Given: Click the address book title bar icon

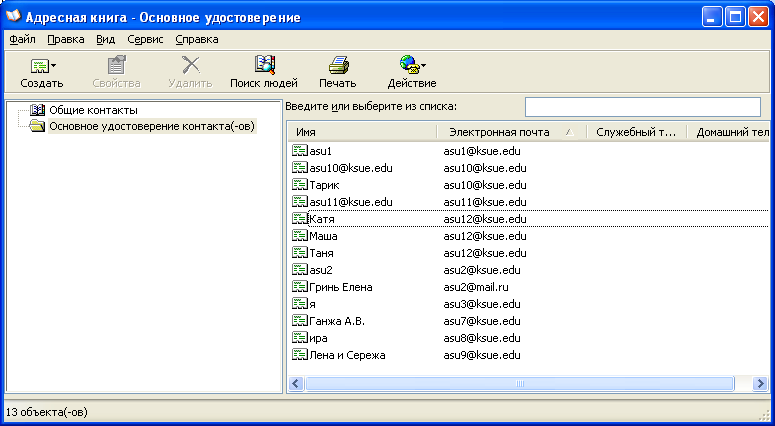Looking at the screenshot, I should [13, 17].
